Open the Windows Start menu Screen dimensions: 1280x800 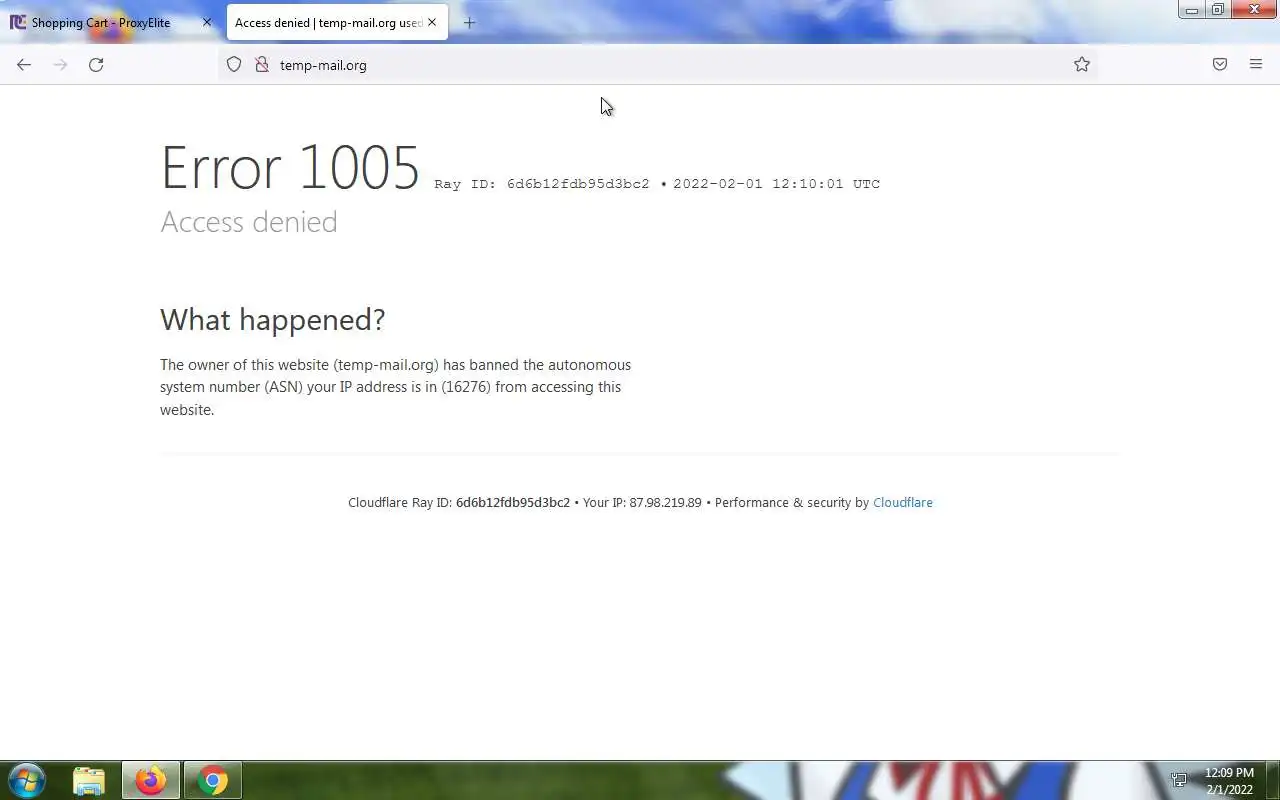(27, 780)
